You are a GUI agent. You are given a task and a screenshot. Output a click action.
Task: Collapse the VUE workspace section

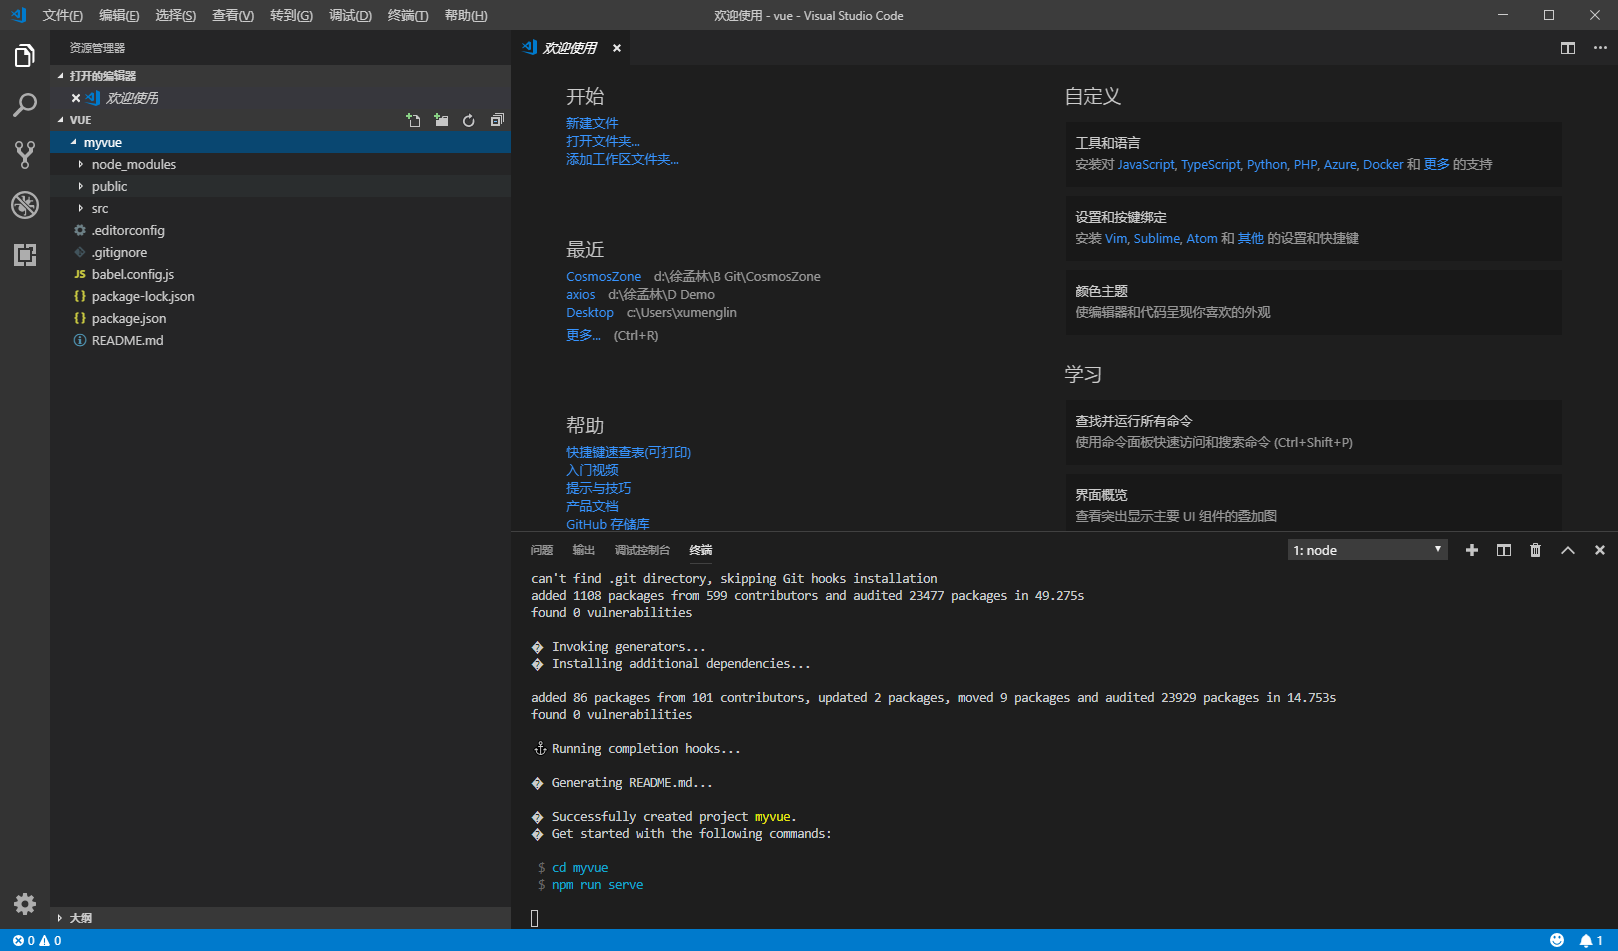80,120
